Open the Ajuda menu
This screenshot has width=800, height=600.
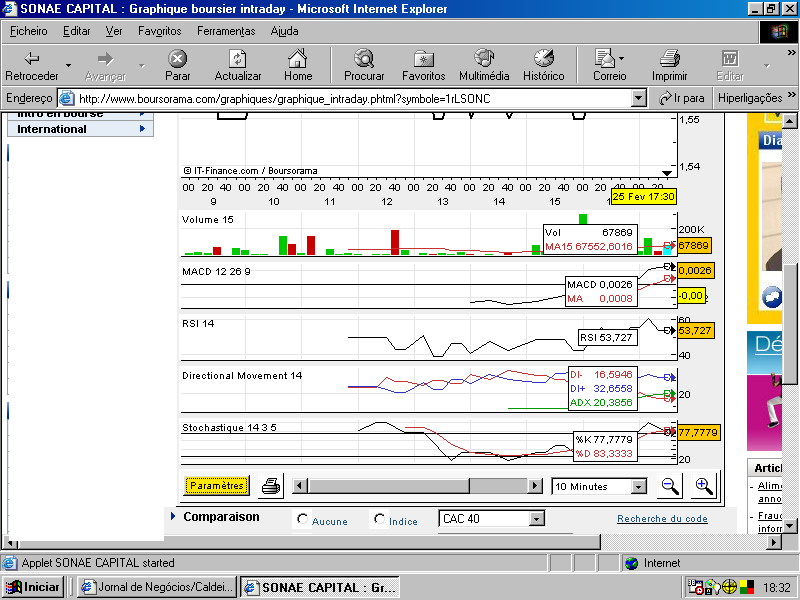[284, 31]
